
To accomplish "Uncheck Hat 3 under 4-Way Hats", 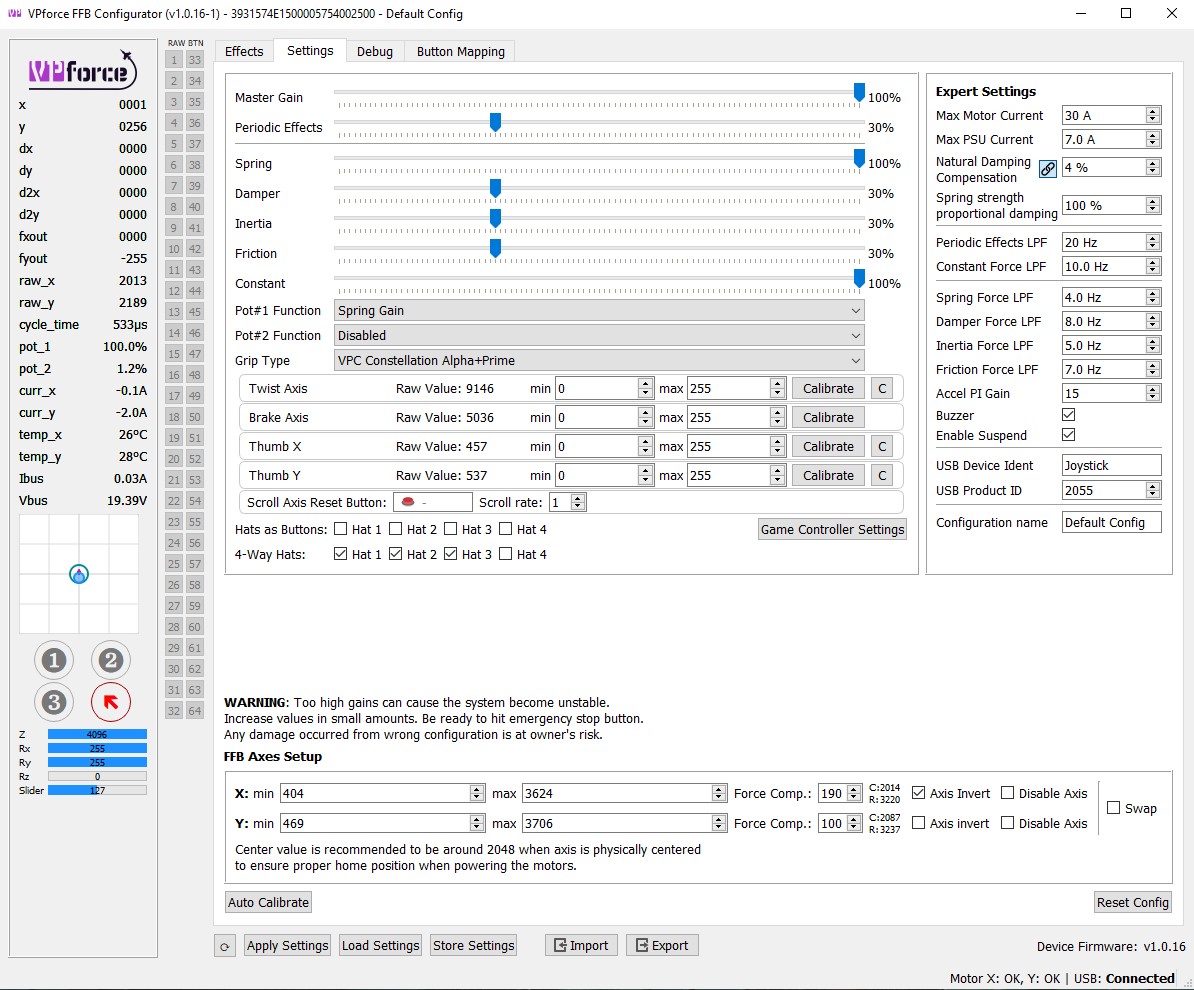I will coord(450,554).
